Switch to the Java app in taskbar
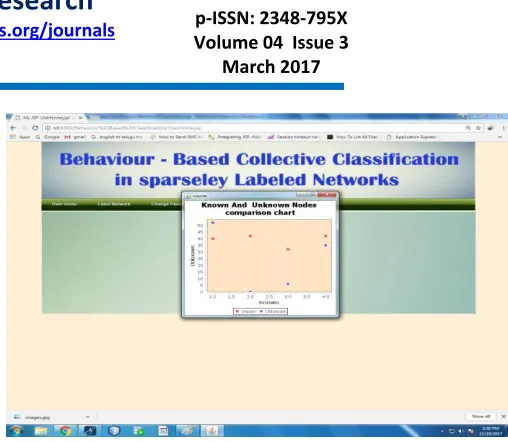The image size is (508, 442). [x=212, y=431]
